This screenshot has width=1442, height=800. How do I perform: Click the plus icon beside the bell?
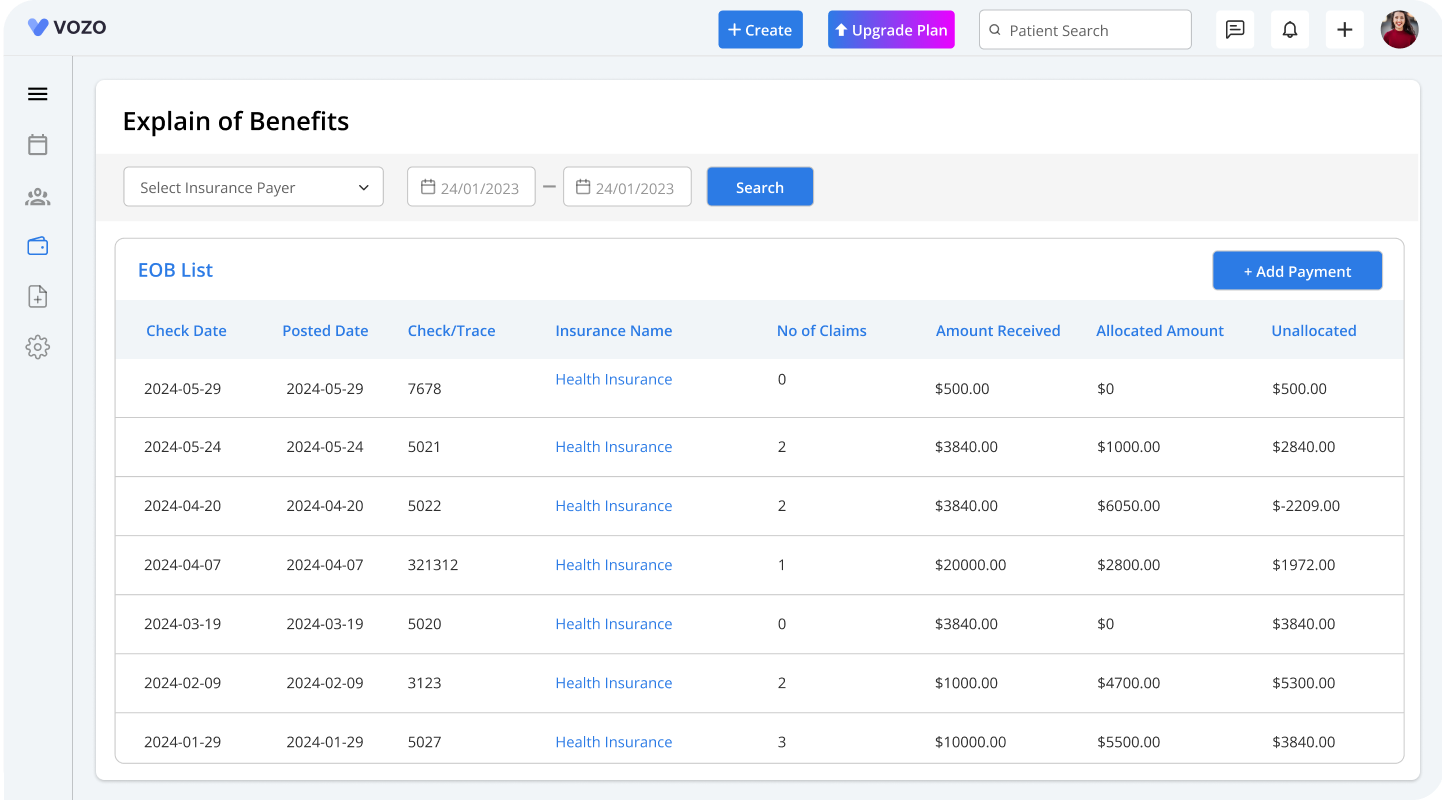click(x=1345, y=30)
